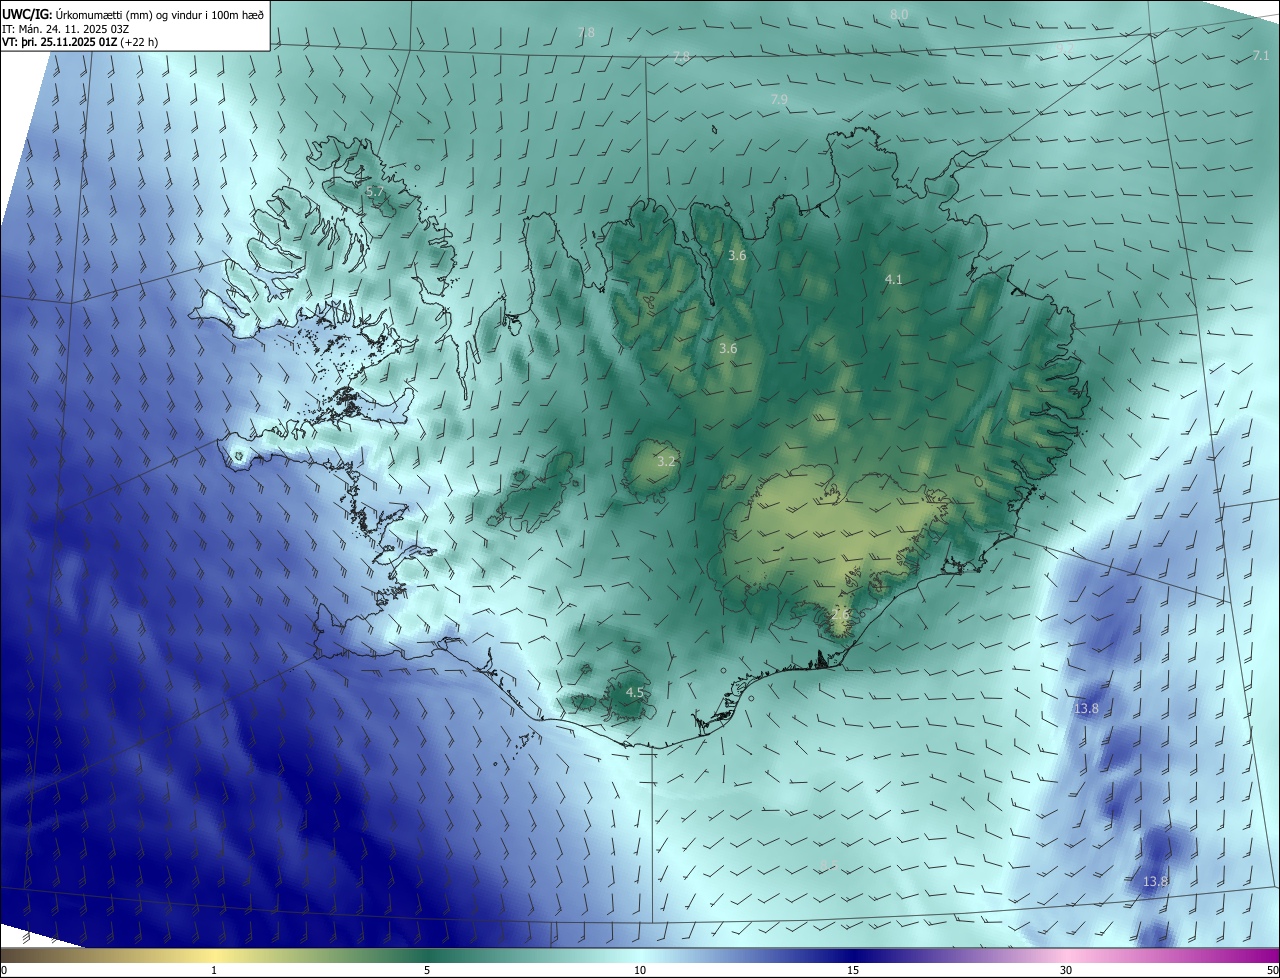Click the 3.2 value on the small central glacier

pos(667,462)
